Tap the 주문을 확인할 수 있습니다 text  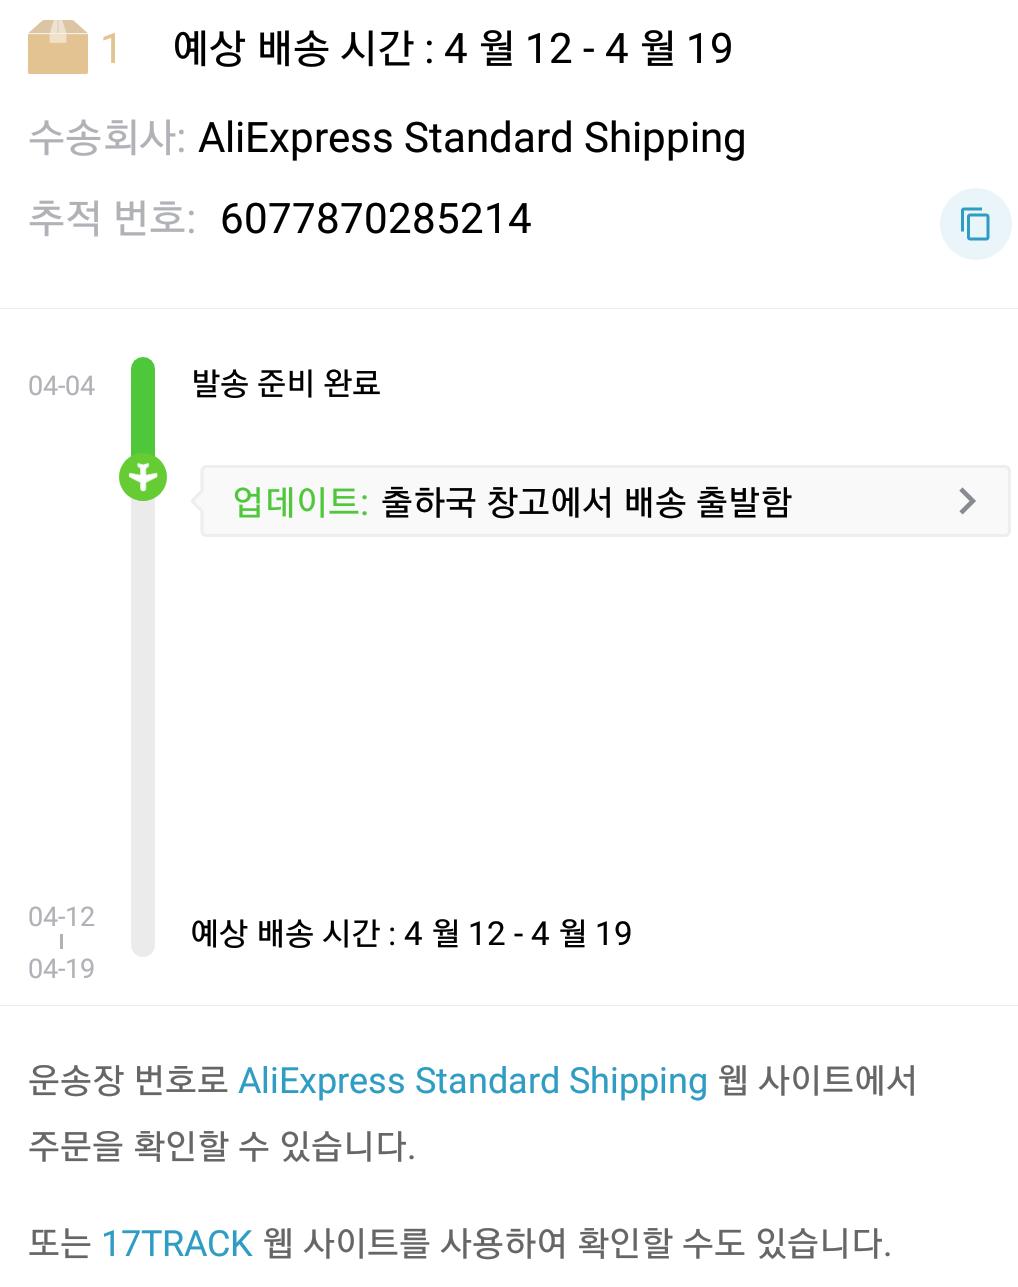pos(221,1146)
